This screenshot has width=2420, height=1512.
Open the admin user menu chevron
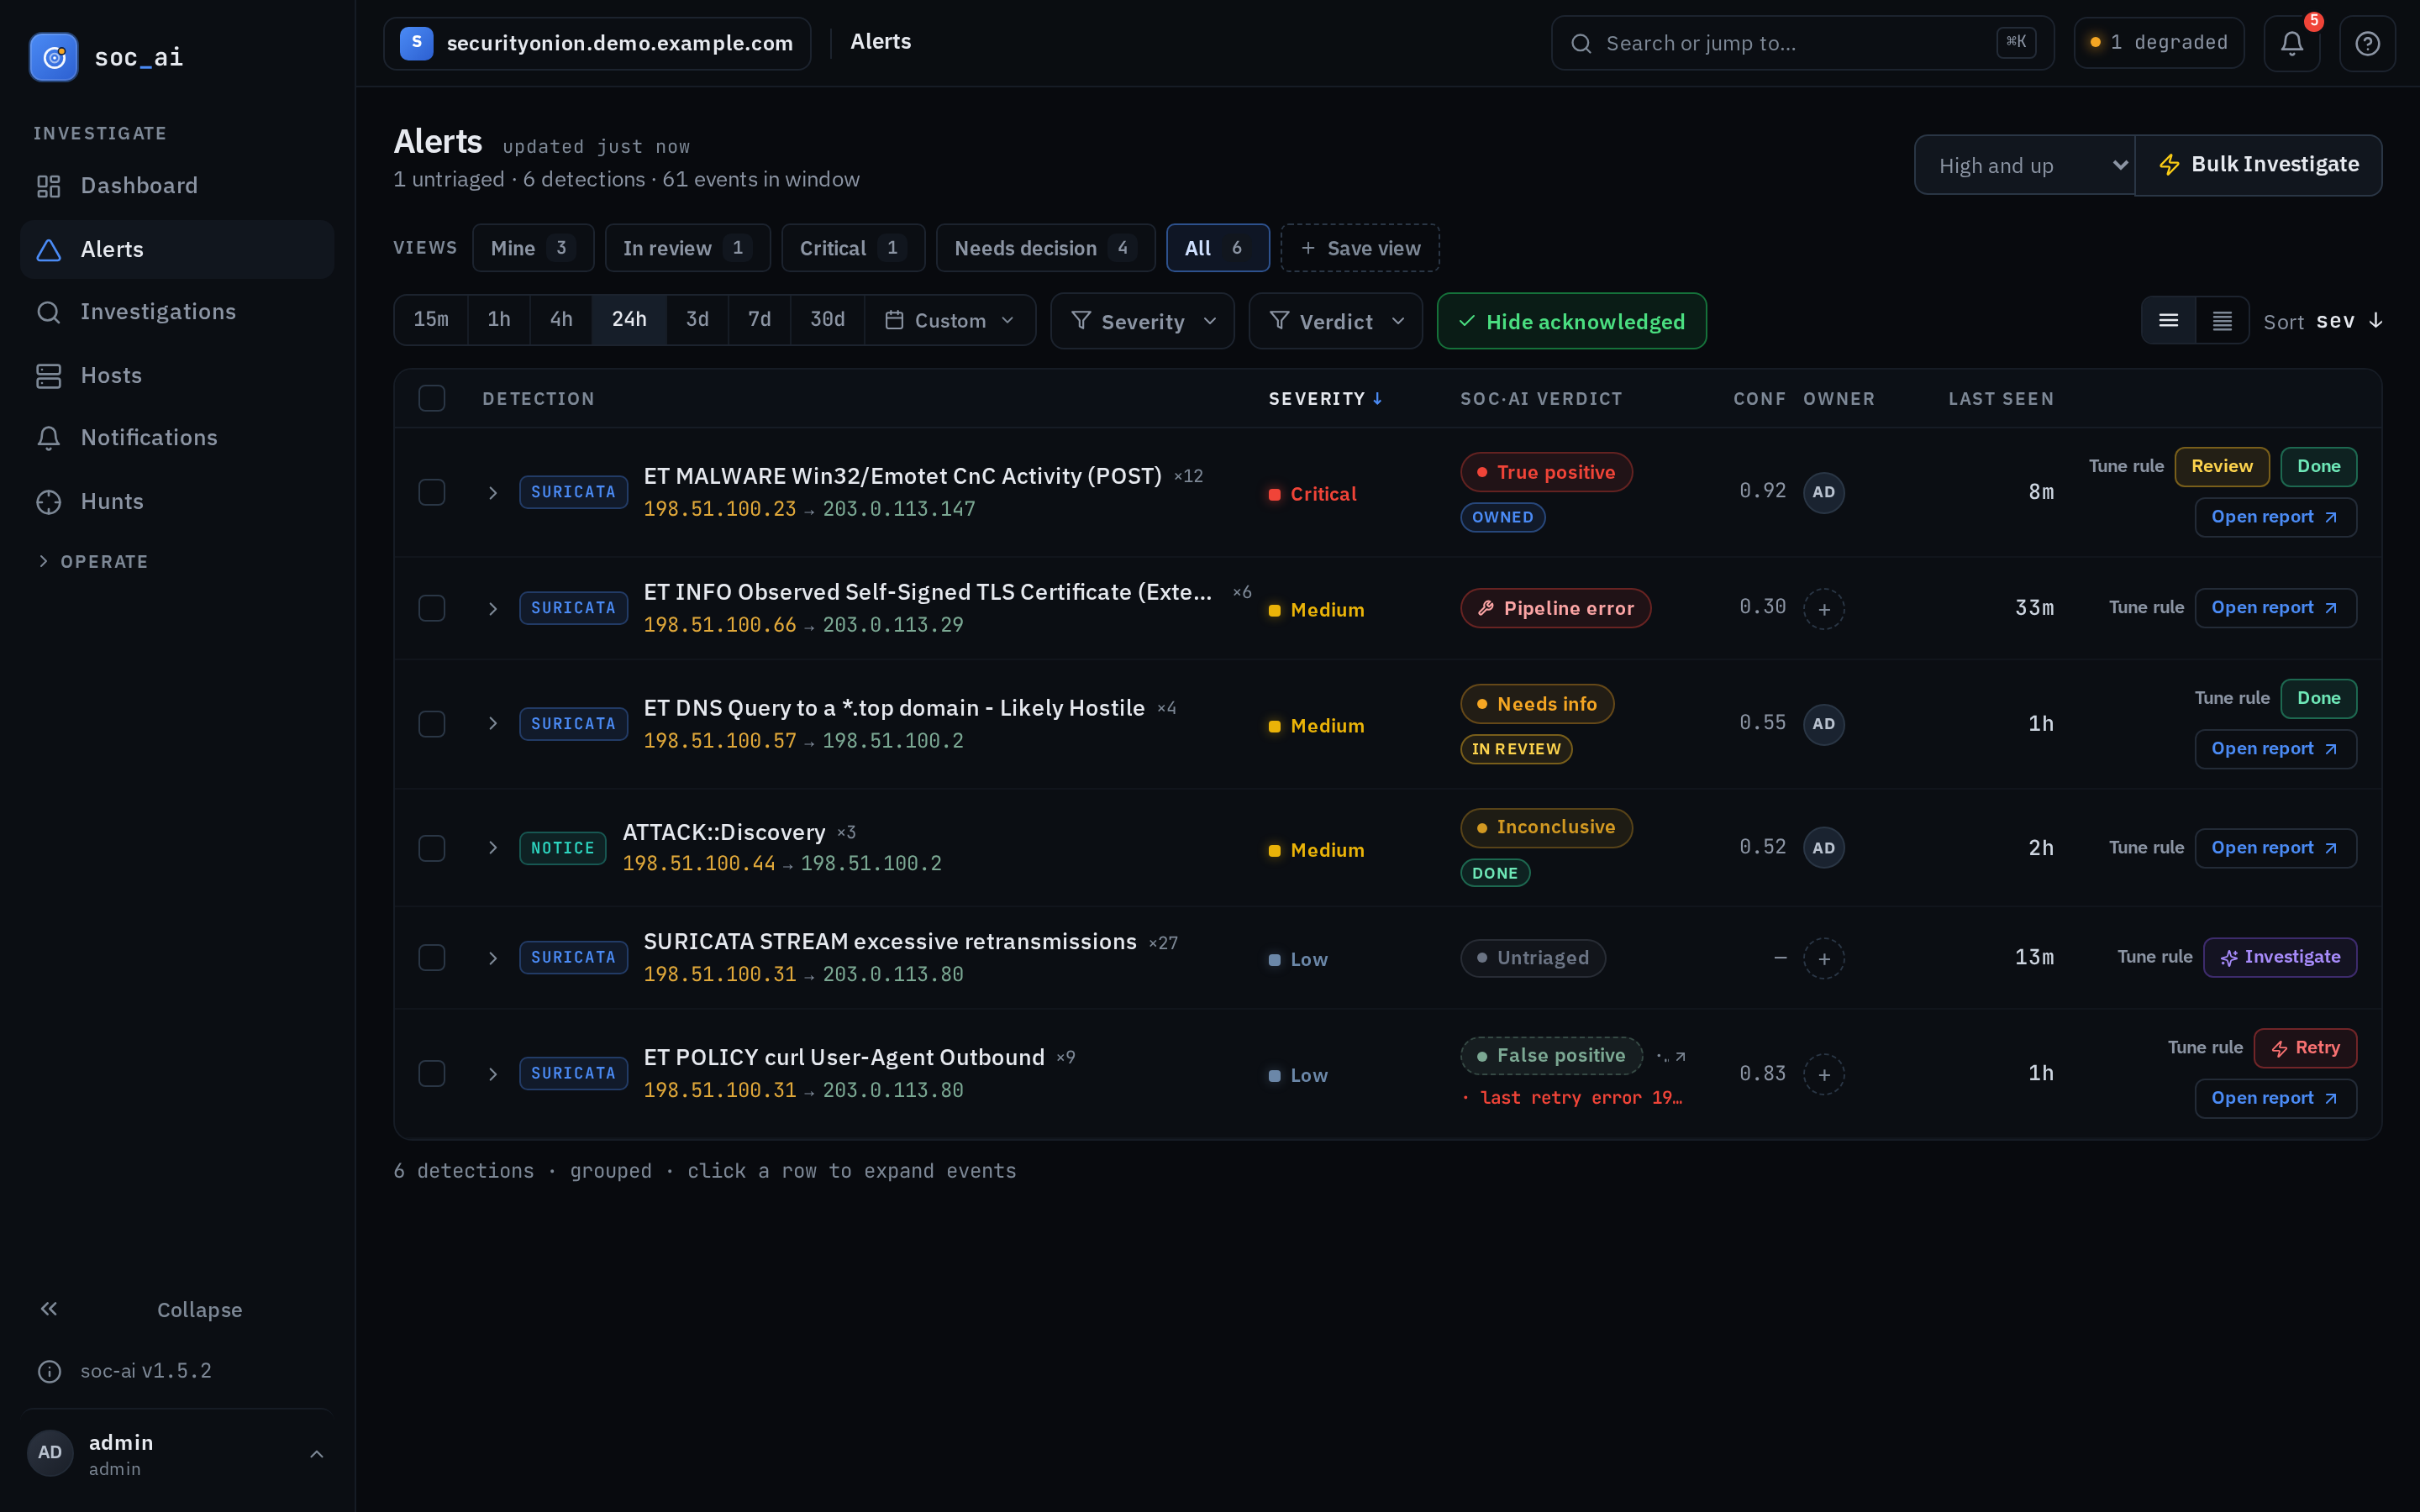click(x=316, y=1454)
